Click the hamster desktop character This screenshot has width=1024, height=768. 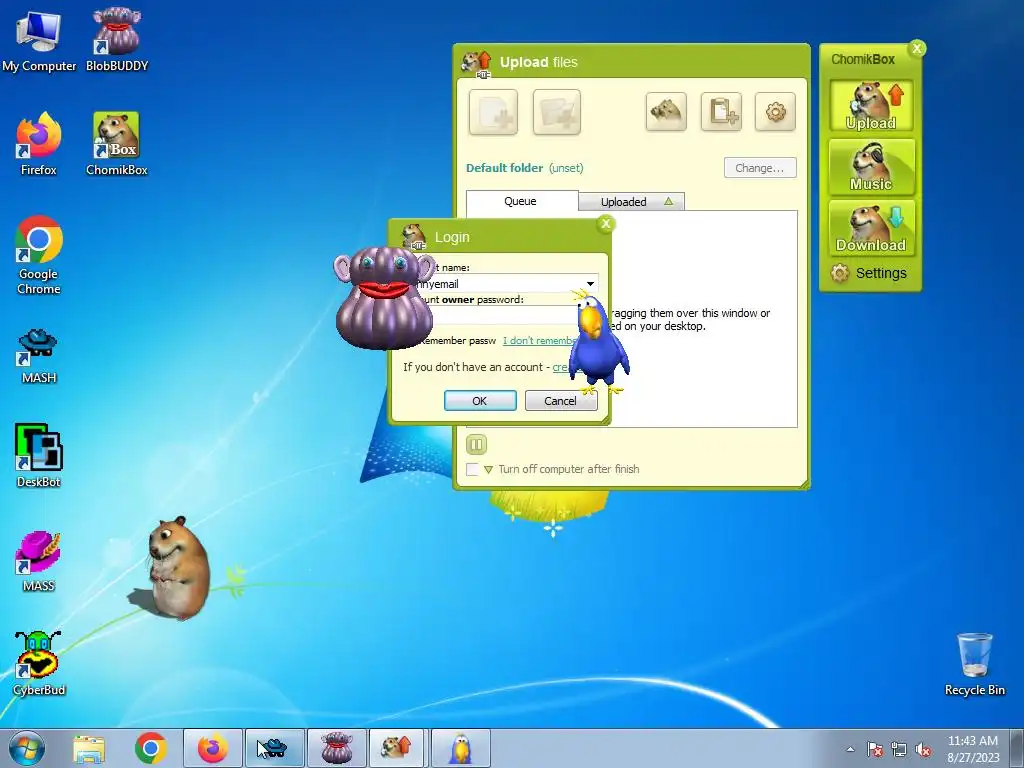click(x=176, y=567)
